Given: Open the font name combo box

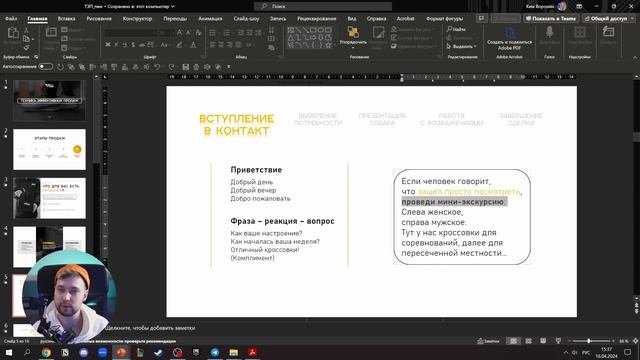Looking at the screenshot, I should click(130, 33).
